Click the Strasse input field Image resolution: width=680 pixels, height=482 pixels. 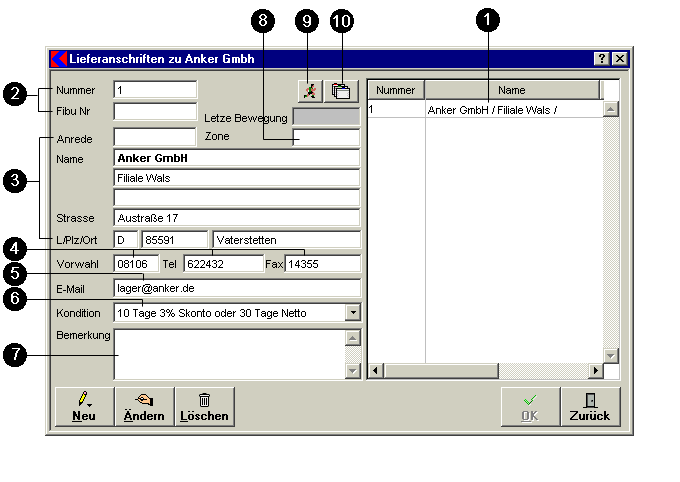click(x=236, y=217)
